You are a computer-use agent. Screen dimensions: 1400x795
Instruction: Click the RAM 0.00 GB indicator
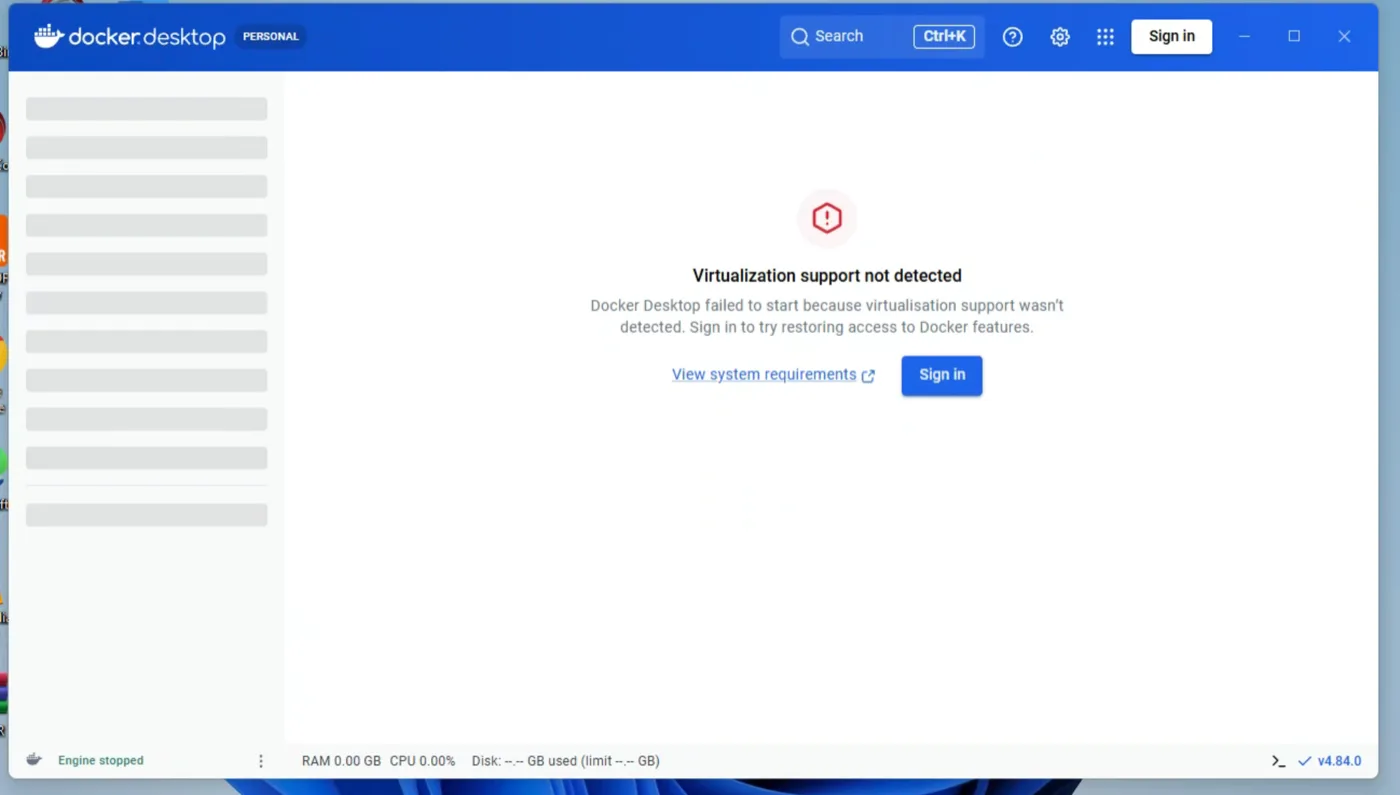pos(341,761)
